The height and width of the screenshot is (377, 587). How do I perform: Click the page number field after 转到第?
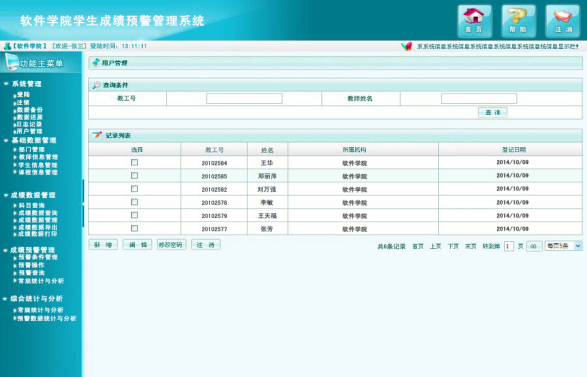509,246
